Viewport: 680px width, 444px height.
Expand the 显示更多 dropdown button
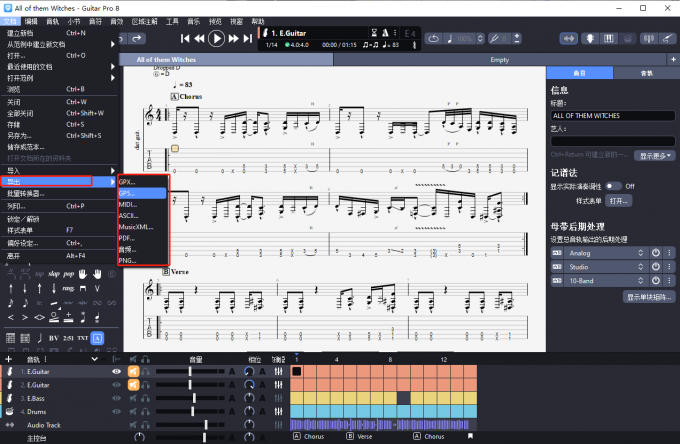click(x=656, y=156)
